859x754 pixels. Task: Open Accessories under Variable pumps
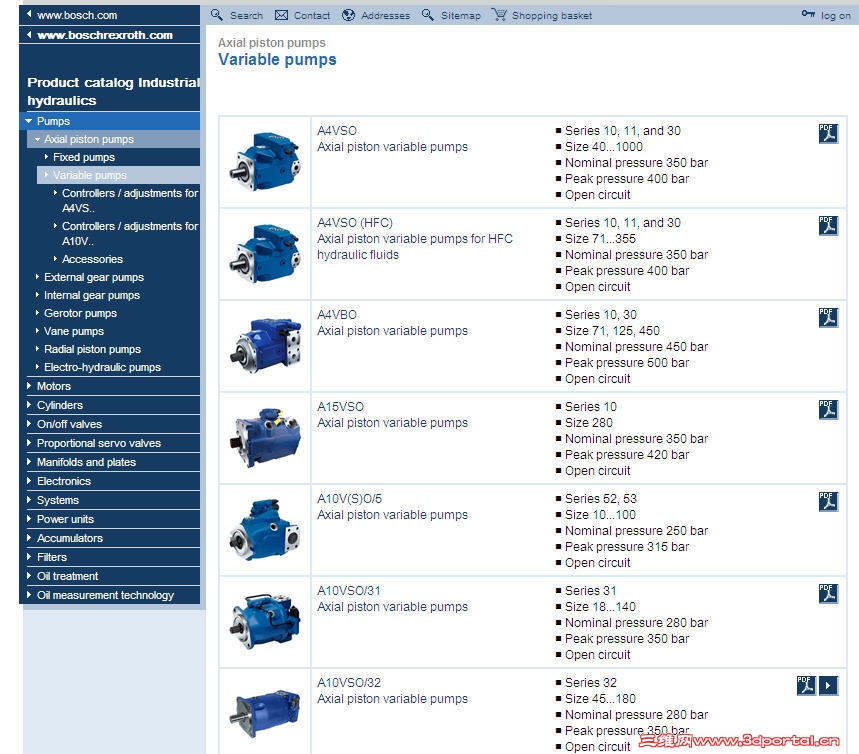coord(92,259)
